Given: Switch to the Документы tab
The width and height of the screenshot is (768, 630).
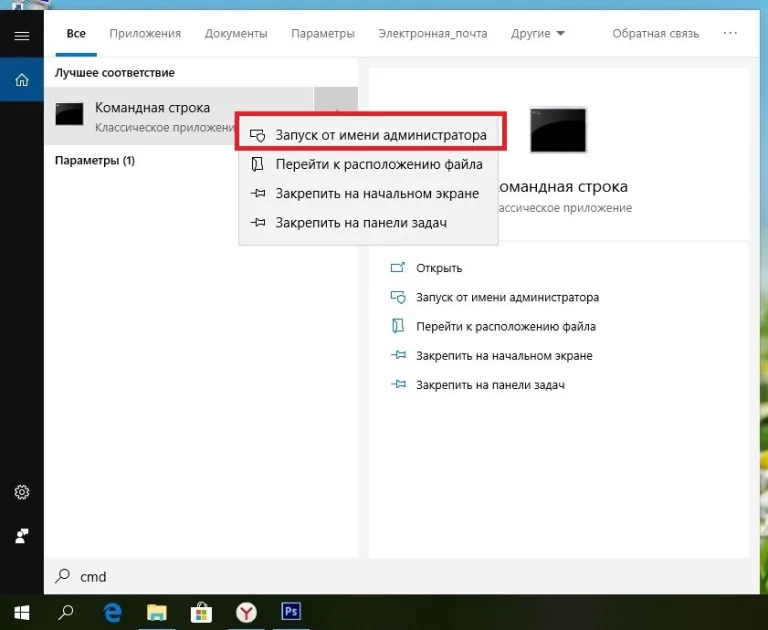Looking at the screenshot, I should pyautogui.click(x=236, y=33).
